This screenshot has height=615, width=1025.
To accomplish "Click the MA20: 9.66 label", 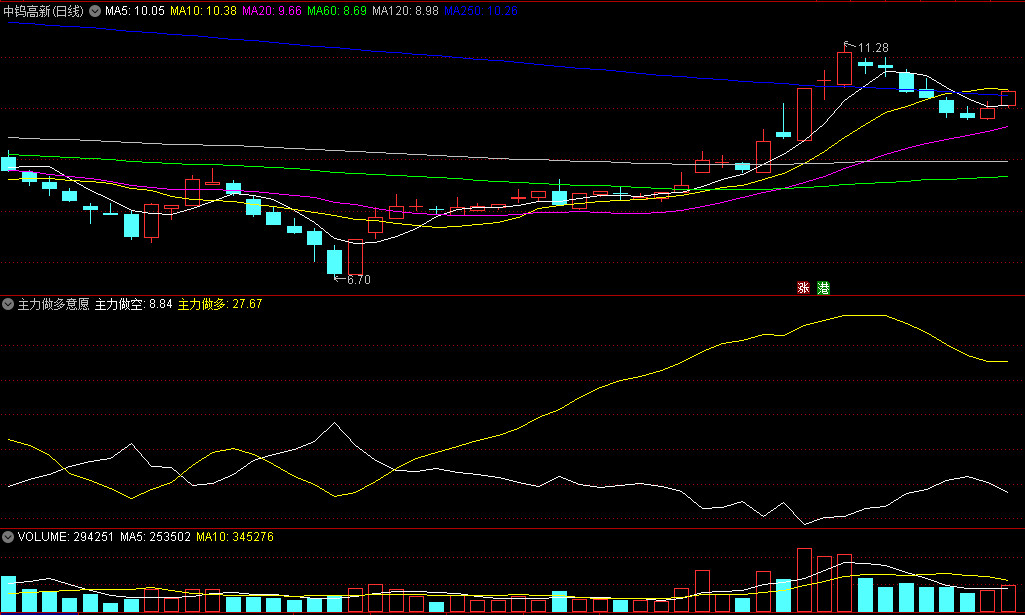I will pos(272,11).
